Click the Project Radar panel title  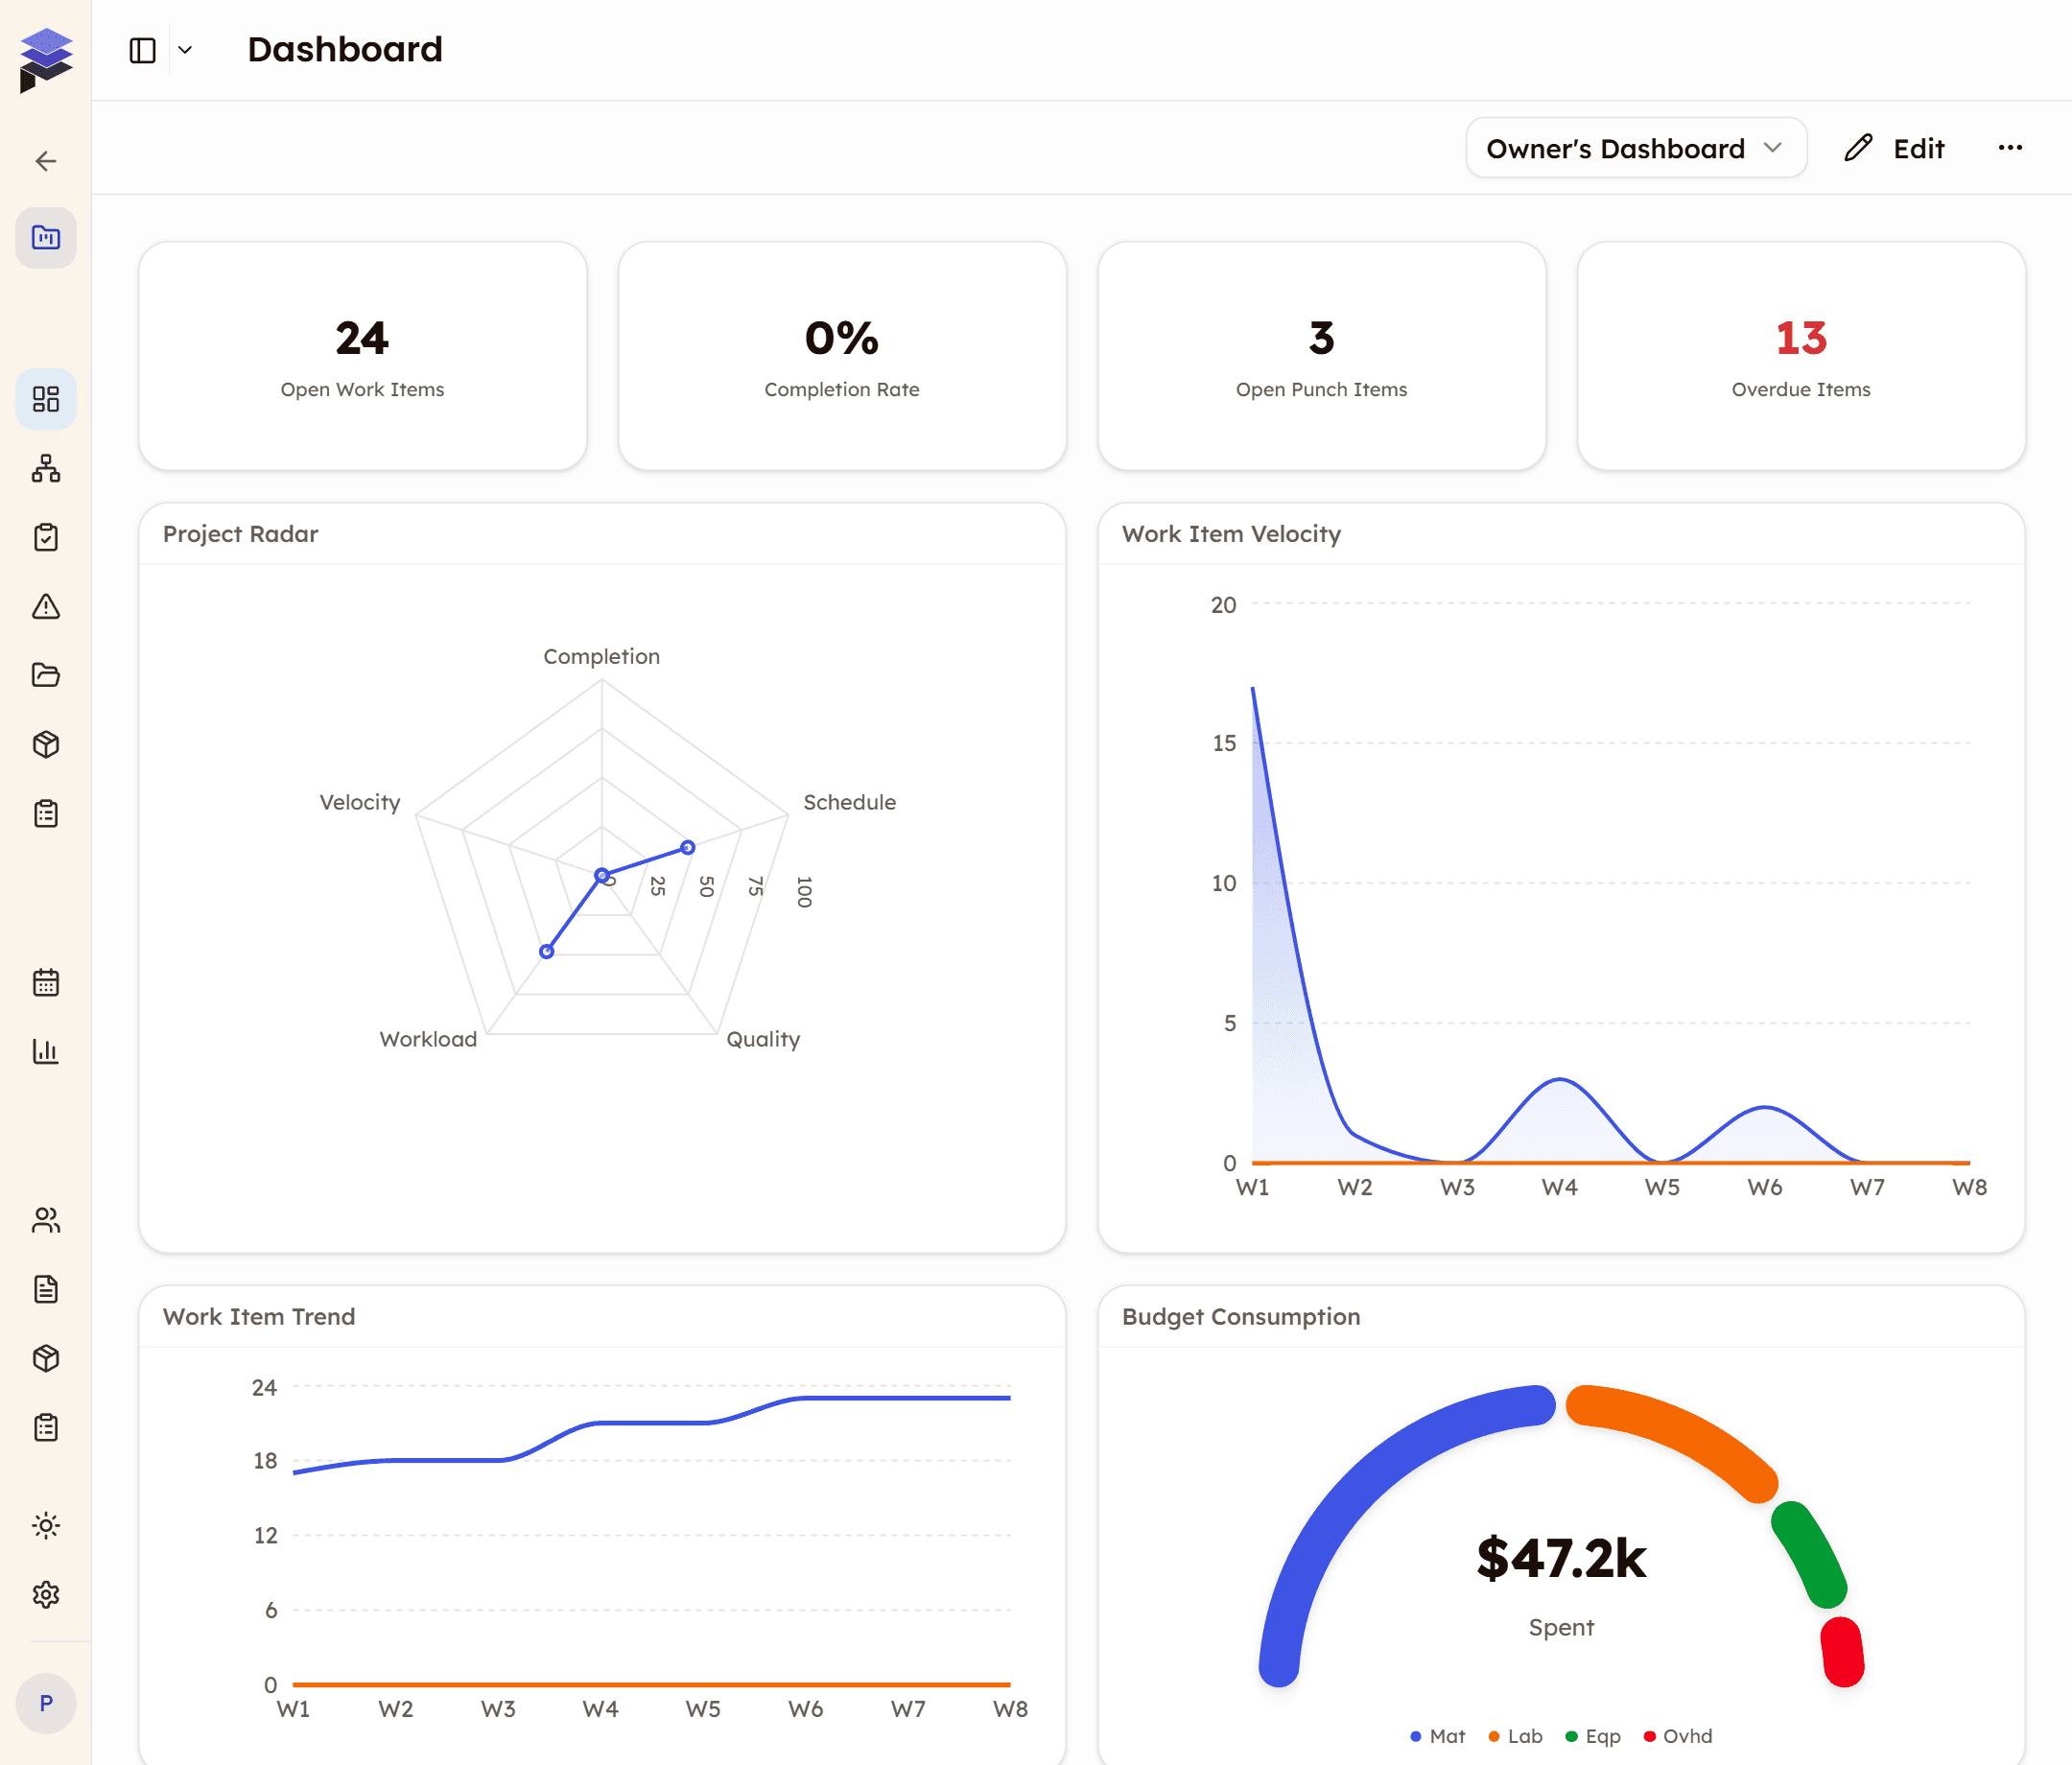pyautogui.click(x=241, y=534)
